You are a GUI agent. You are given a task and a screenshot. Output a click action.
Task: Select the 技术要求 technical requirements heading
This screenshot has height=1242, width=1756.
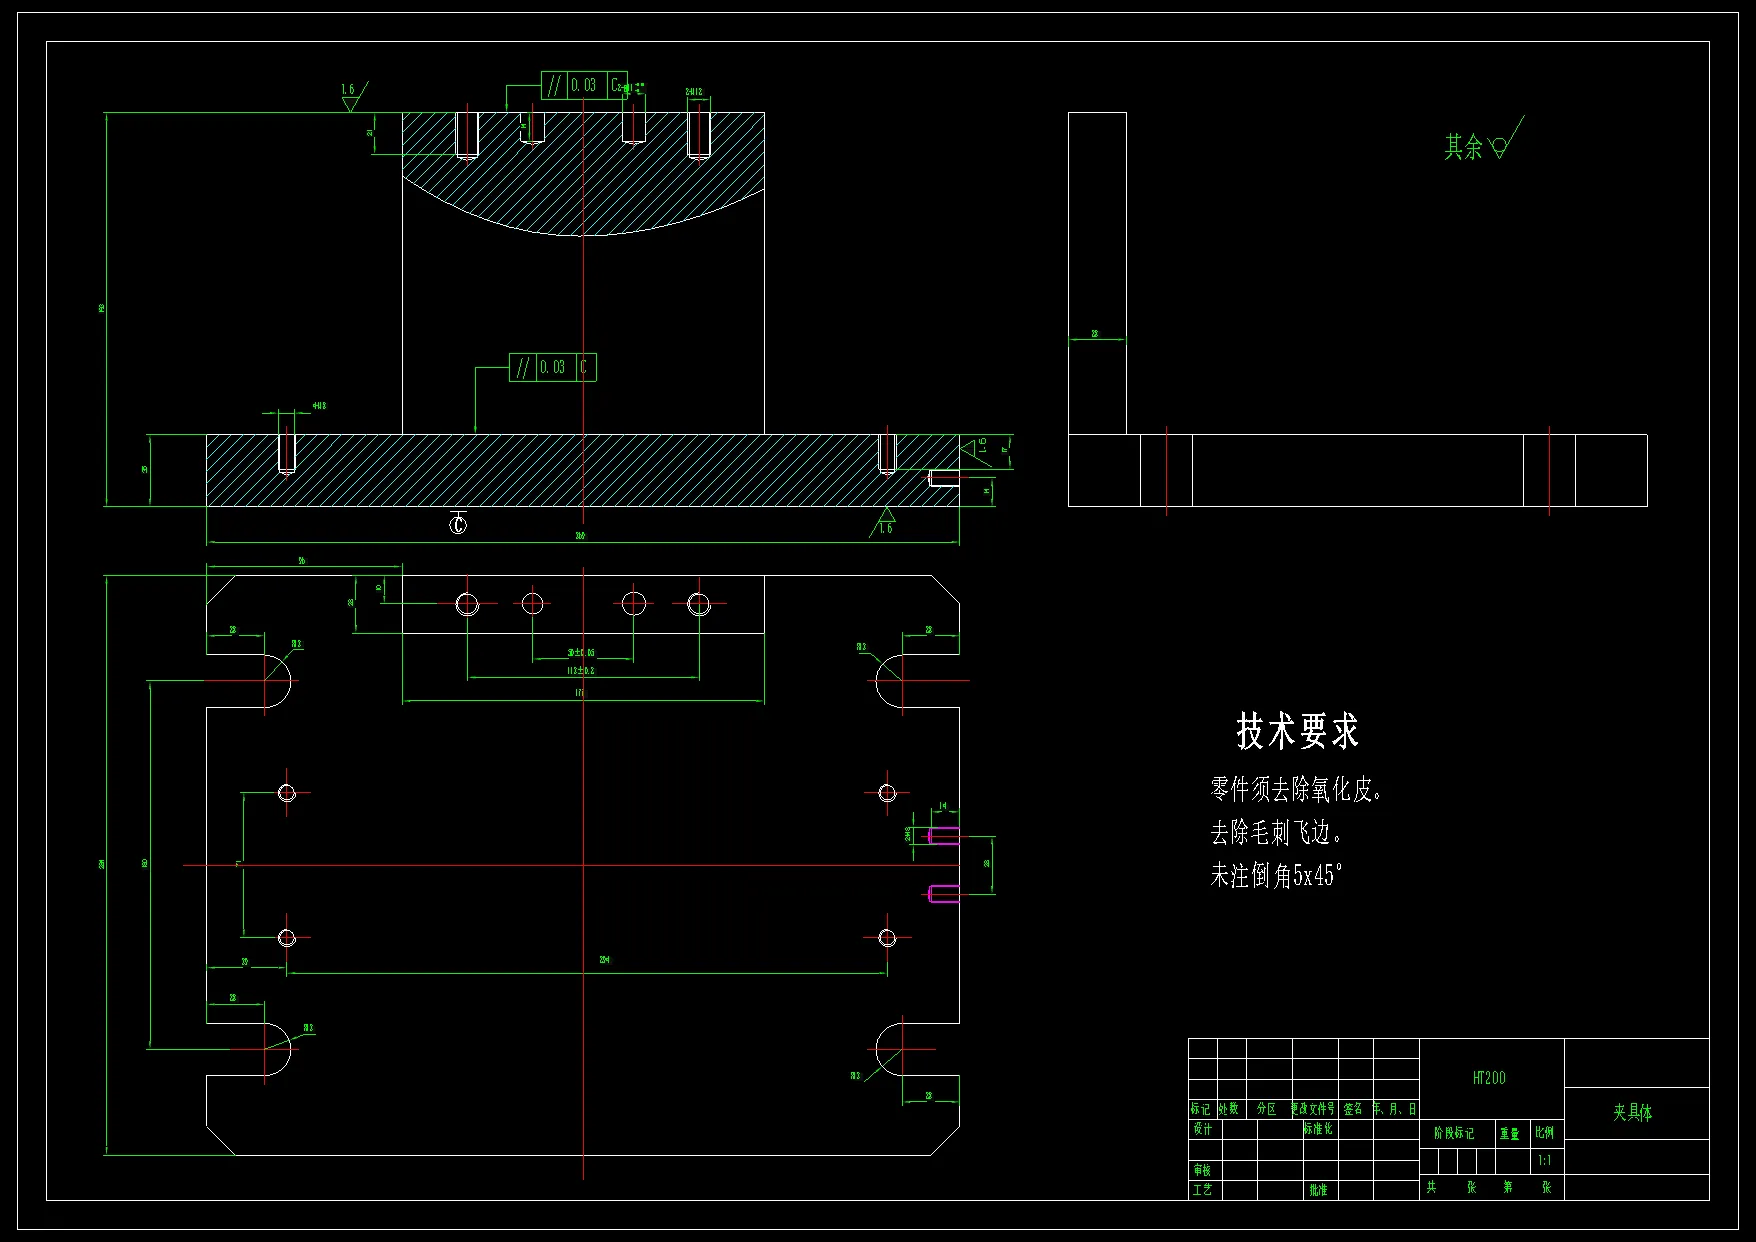tap(1296, 731)
